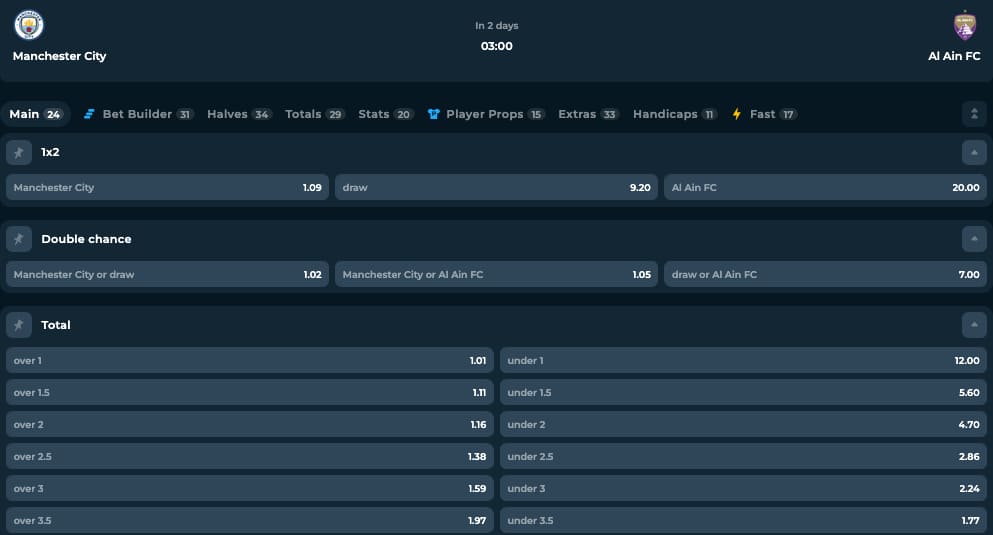Image resolution: width=993 pixels, height=535 pixels.
Task: Pick over 2 at 1.16
Action: coord(250,424)
